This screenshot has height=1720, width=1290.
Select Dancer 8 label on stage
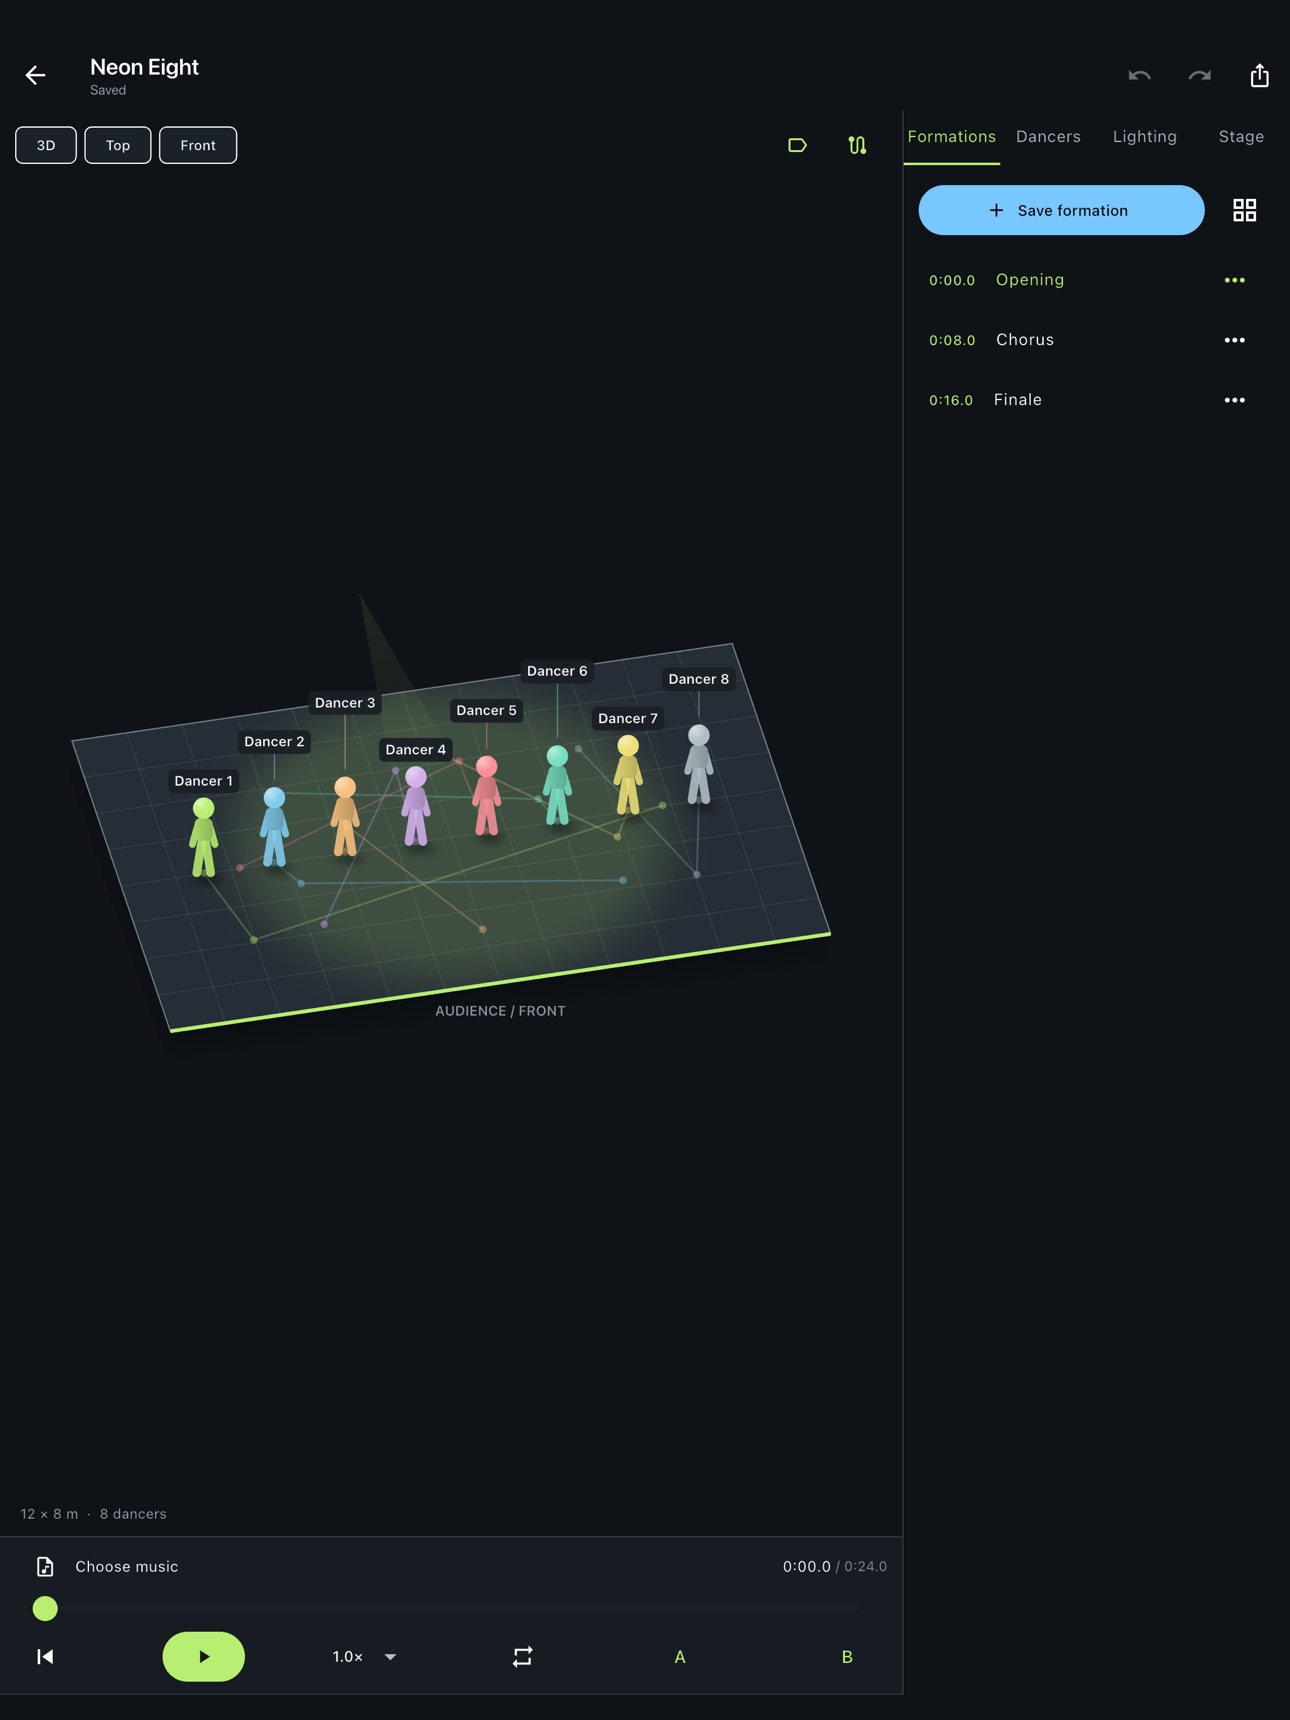[x=698, y=679]
